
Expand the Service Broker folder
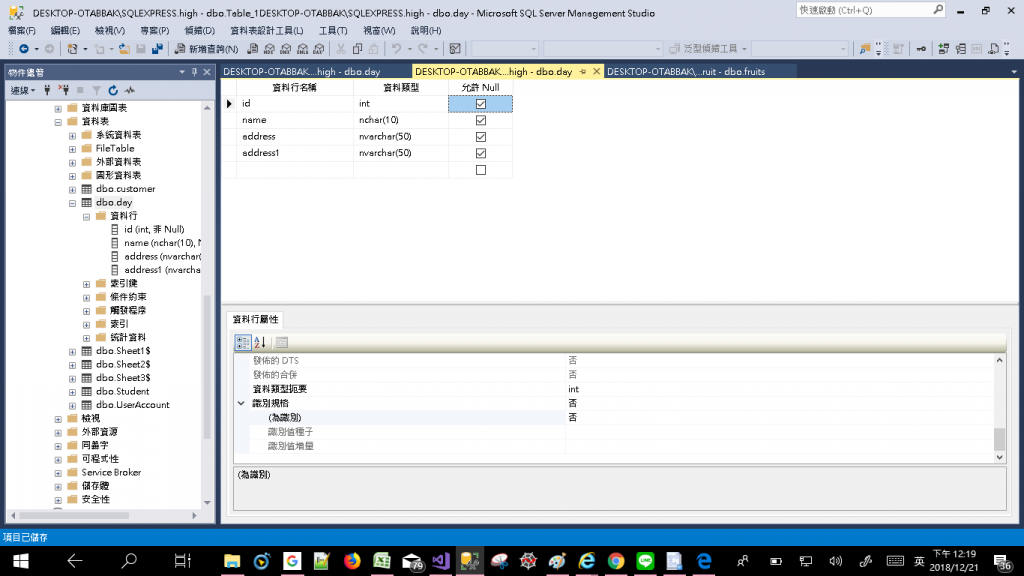pyautogui.click(x=58, y=473)
